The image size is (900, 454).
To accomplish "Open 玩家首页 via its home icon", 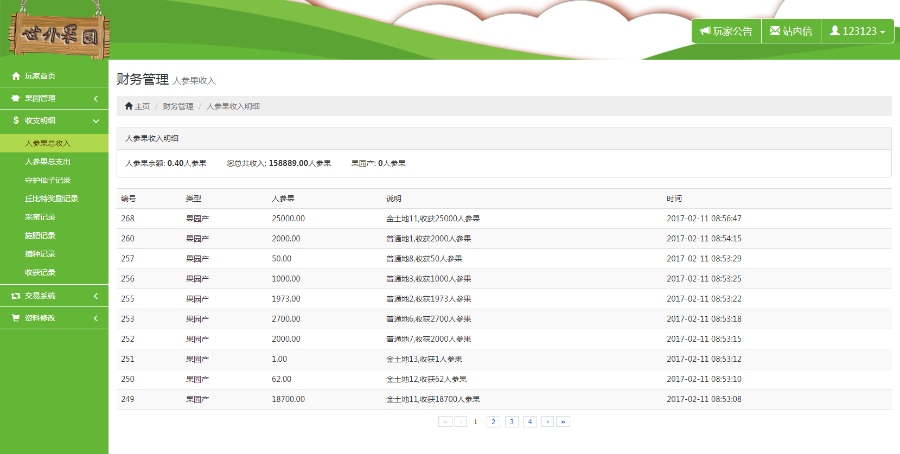I will tap(16, 76).
